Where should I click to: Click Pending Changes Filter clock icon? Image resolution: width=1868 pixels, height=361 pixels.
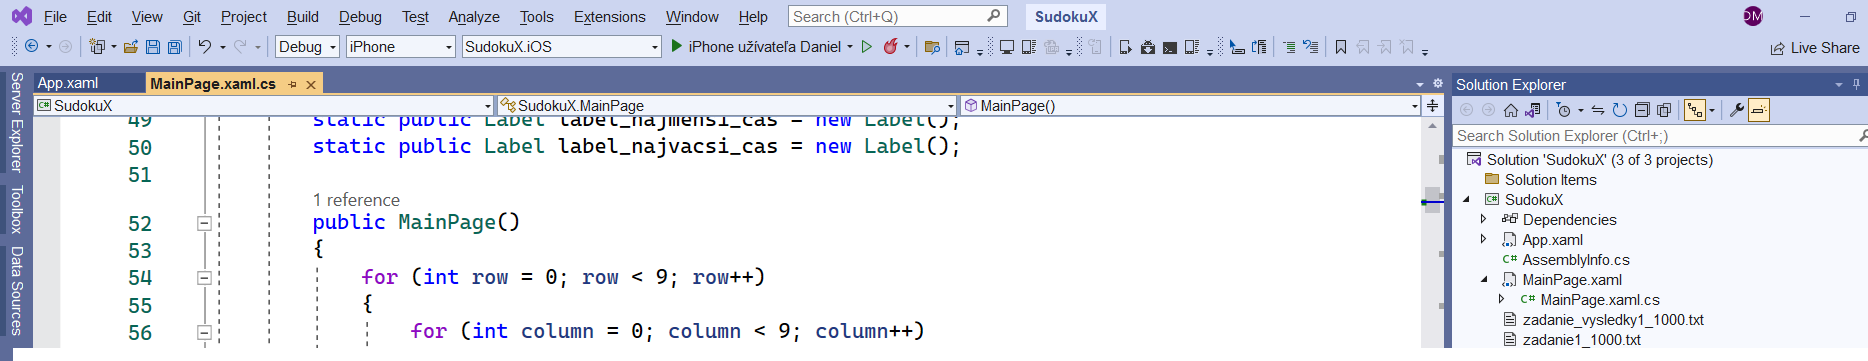(x=1564, y=110)
